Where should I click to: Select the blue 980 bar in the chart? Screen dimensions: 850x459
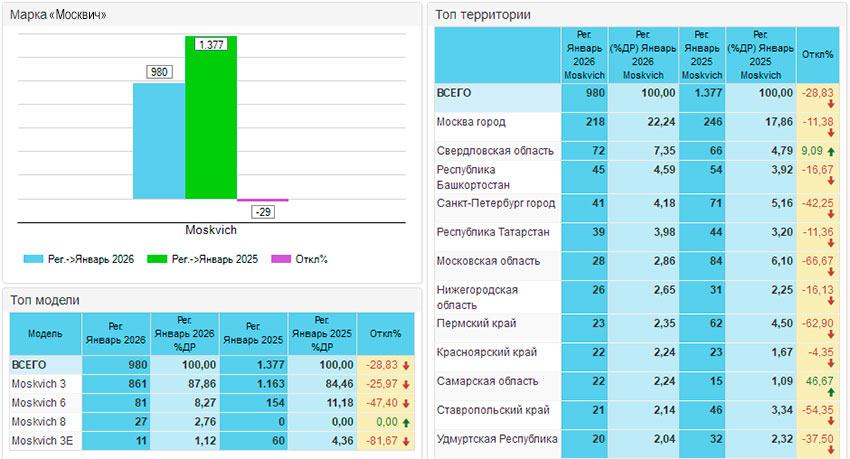click(x=159, y=140)
